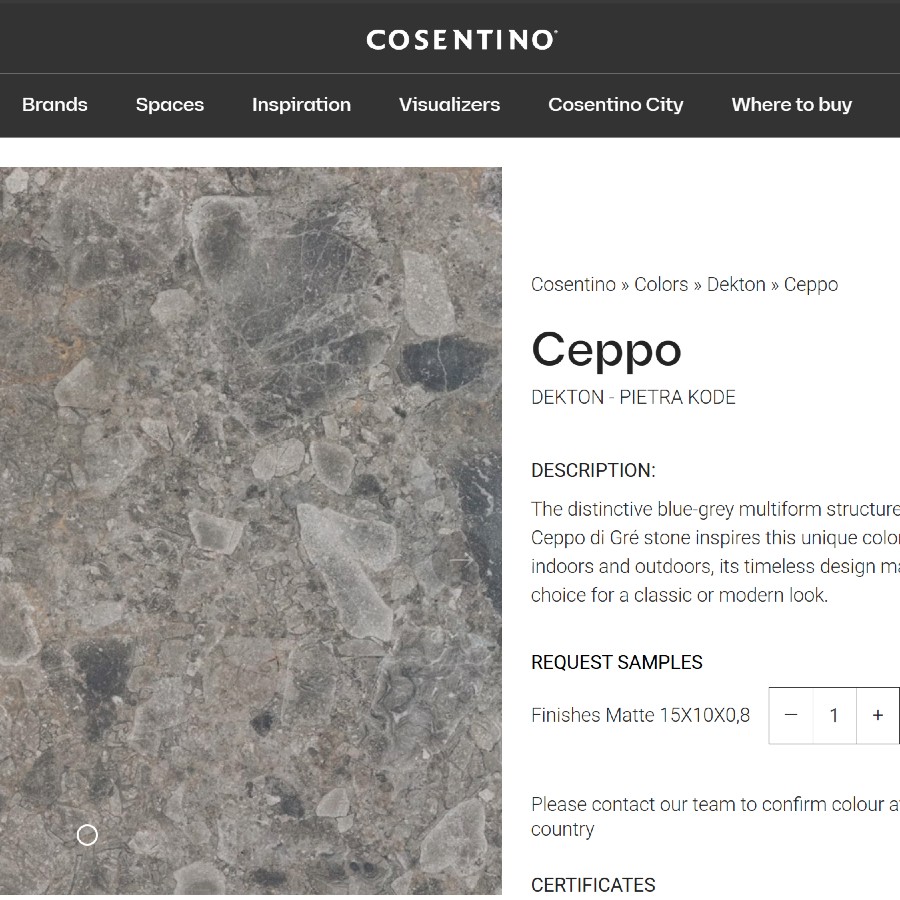
Task: Click the Cosentino logo
Action: point(460,38)
